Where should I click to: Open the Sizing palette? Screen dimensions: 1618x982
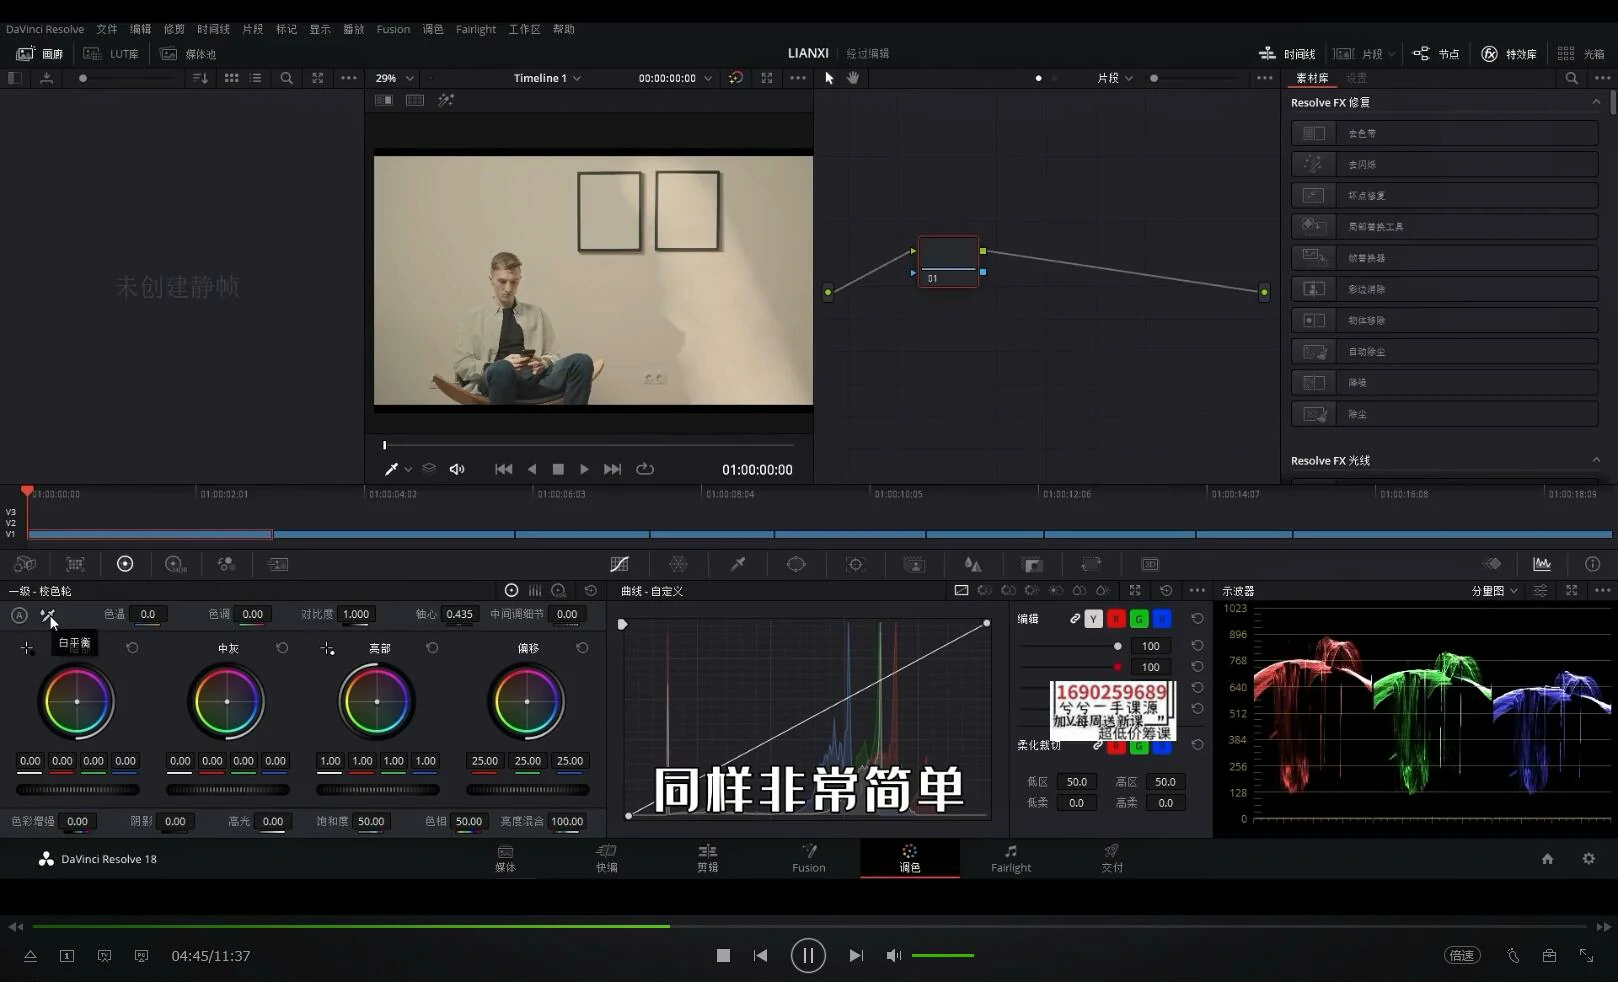(1091, 564)
